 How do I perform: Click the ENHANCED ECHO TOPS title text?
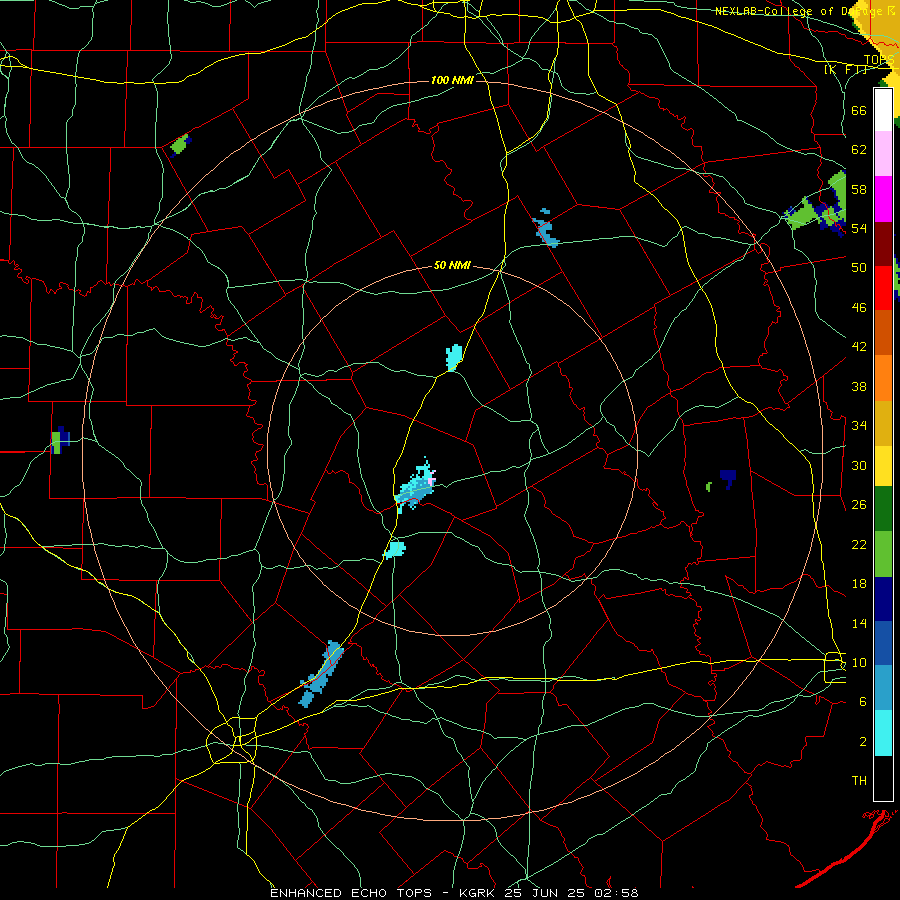[x=351, y=893]
